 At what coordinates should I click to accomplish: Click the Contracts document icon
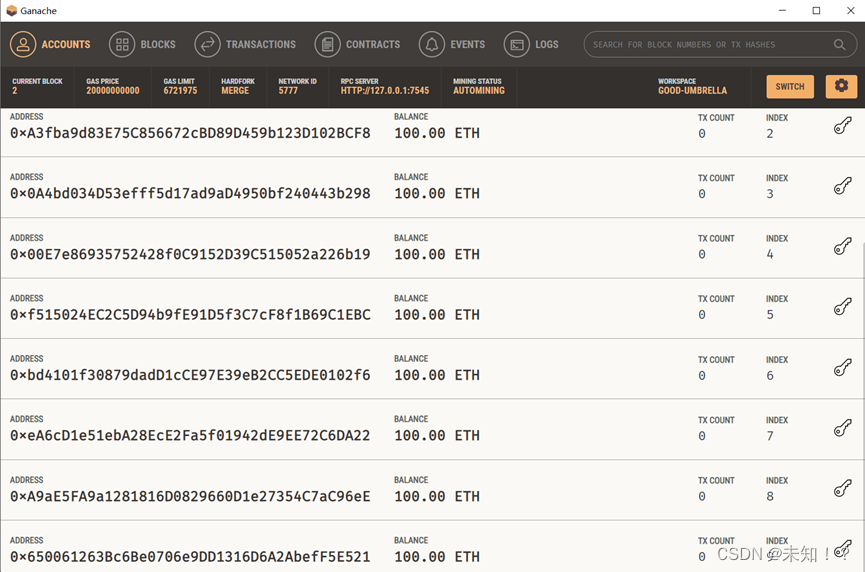pos(328,45)
